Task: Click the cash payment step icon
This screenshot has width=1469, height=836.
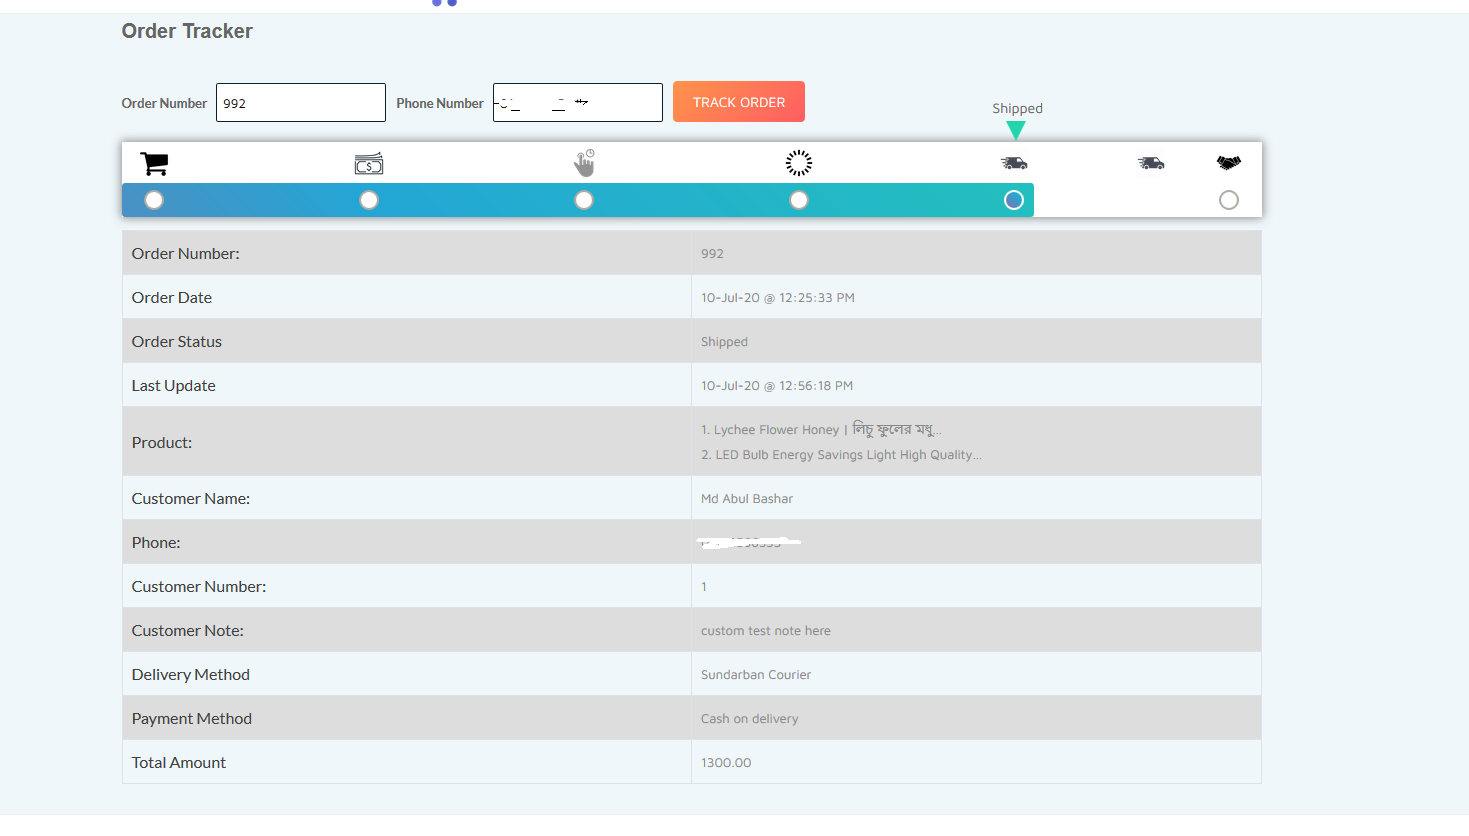Action: click(x=369, y=163)
